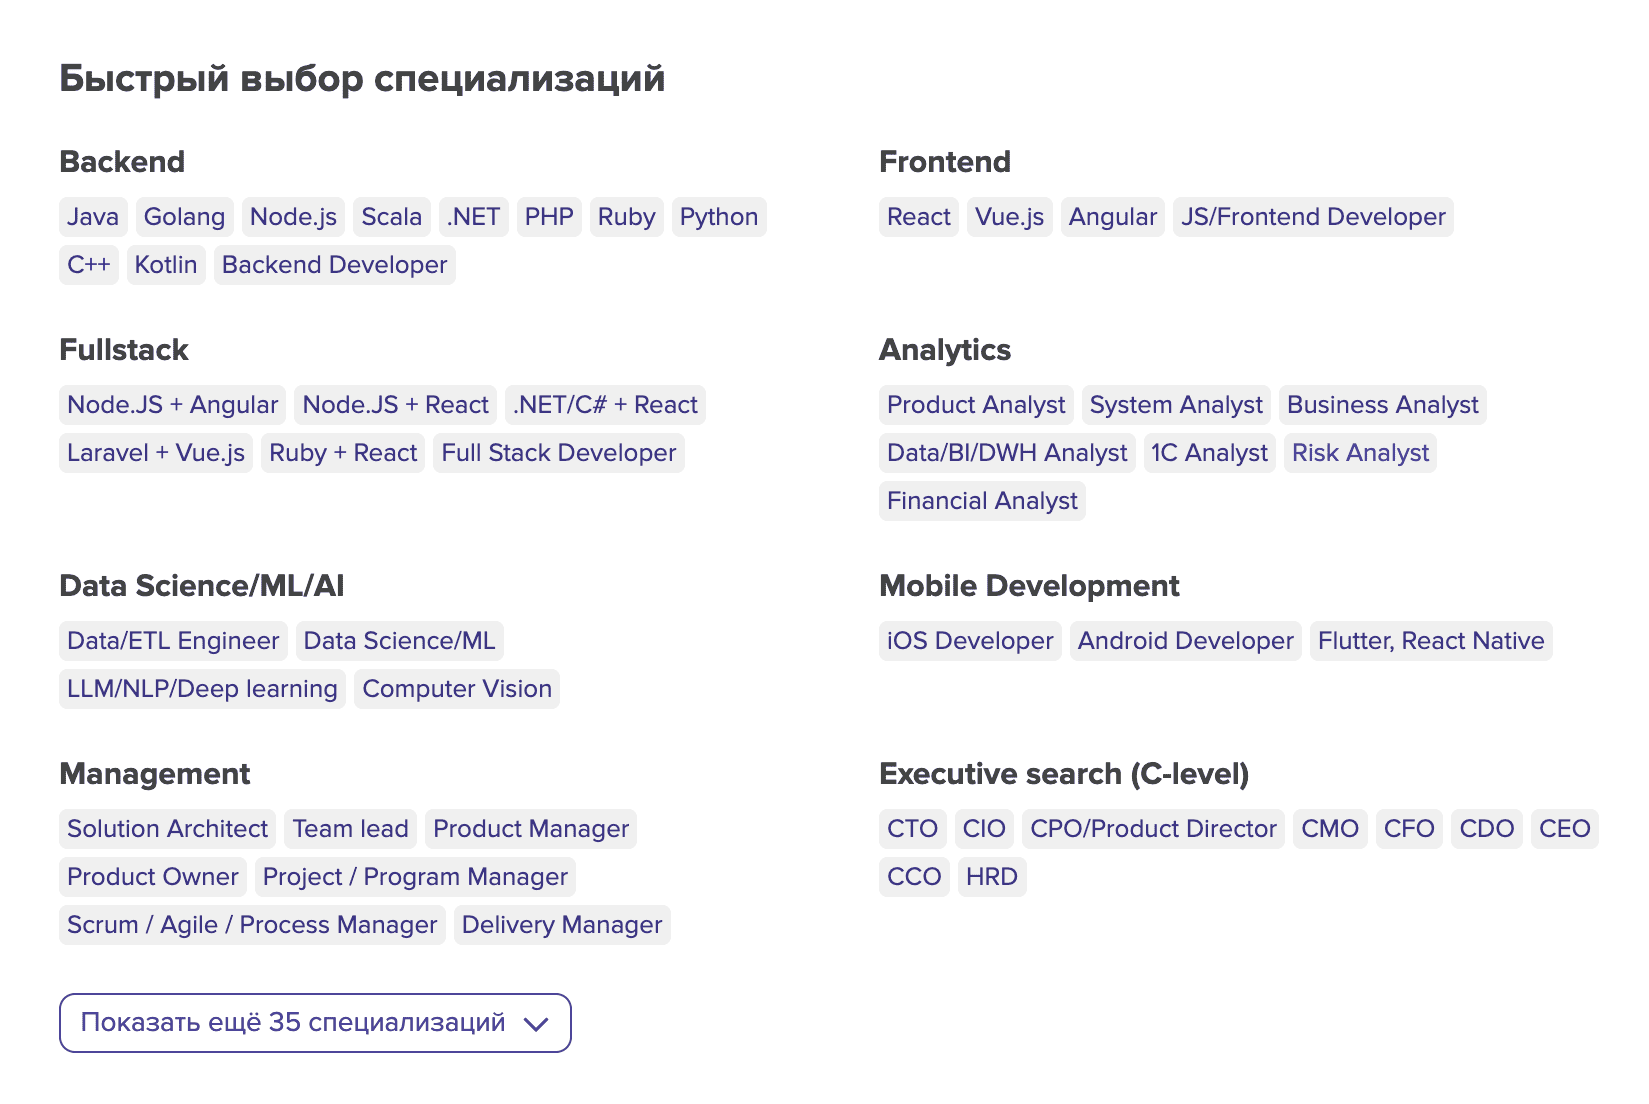Click the iOS Developer tag
Image resolution: width=1649 pixels, height=1104 pixels.
coord(970,641)
